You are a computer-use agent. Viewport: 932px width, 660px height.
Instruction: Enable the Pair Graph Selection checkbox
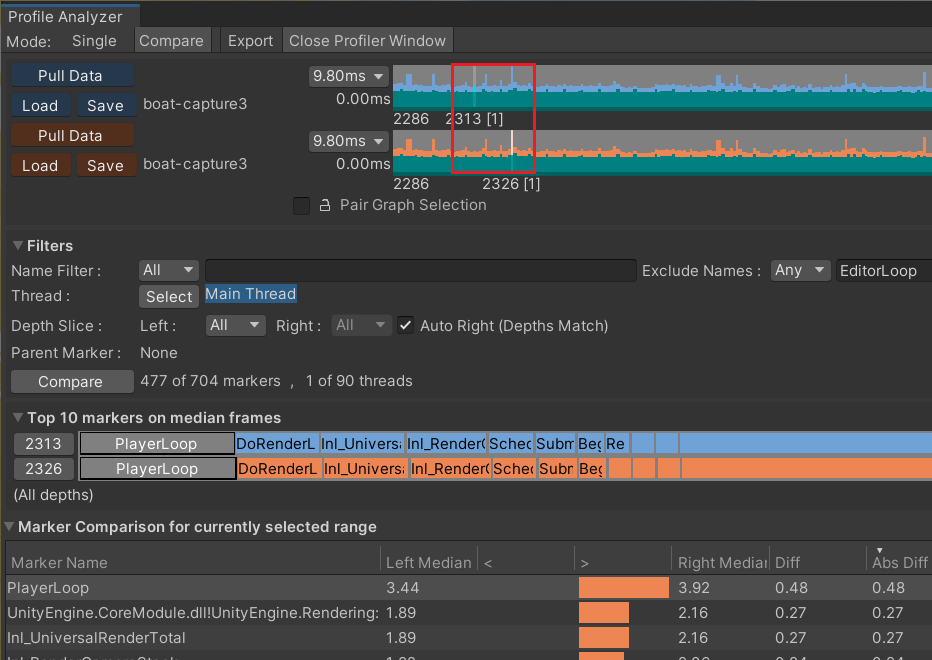pos(301,205)
